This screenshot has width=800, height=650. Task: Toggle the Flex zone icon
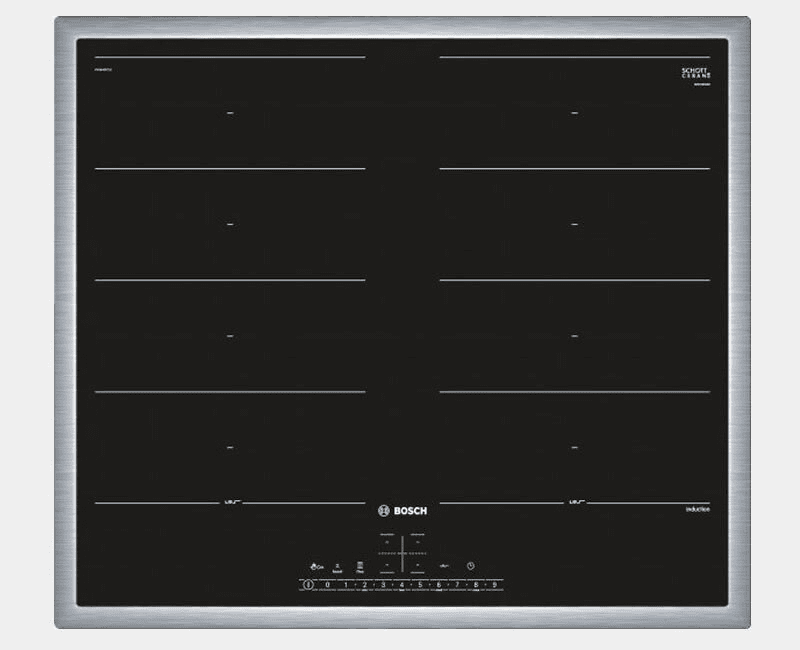(x=360, y=567)
